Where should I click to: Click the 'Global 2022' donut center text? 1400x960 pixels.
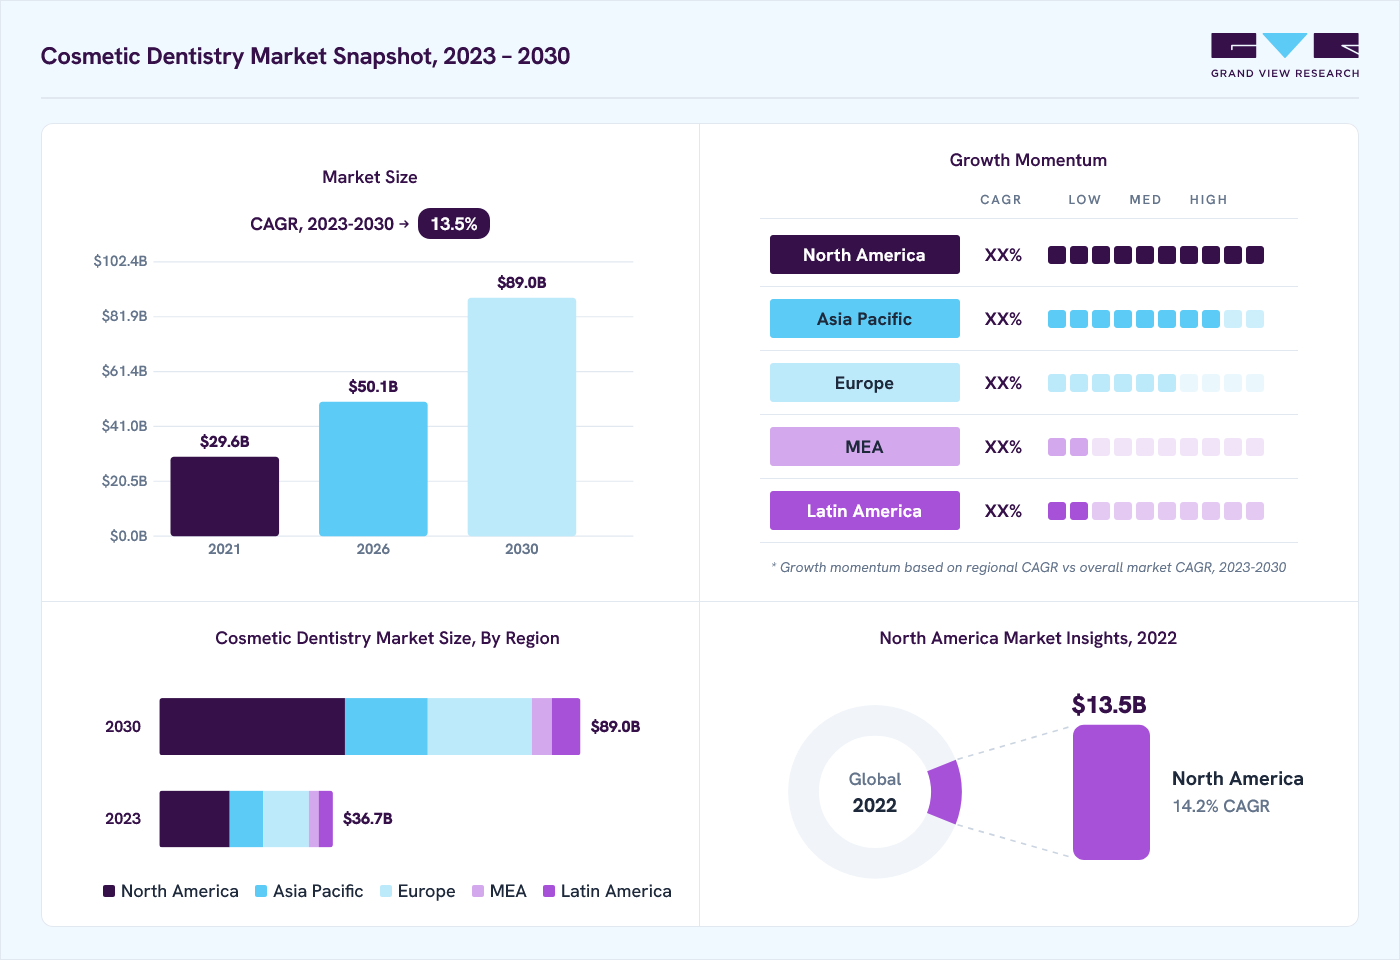(x=875, y=792)
